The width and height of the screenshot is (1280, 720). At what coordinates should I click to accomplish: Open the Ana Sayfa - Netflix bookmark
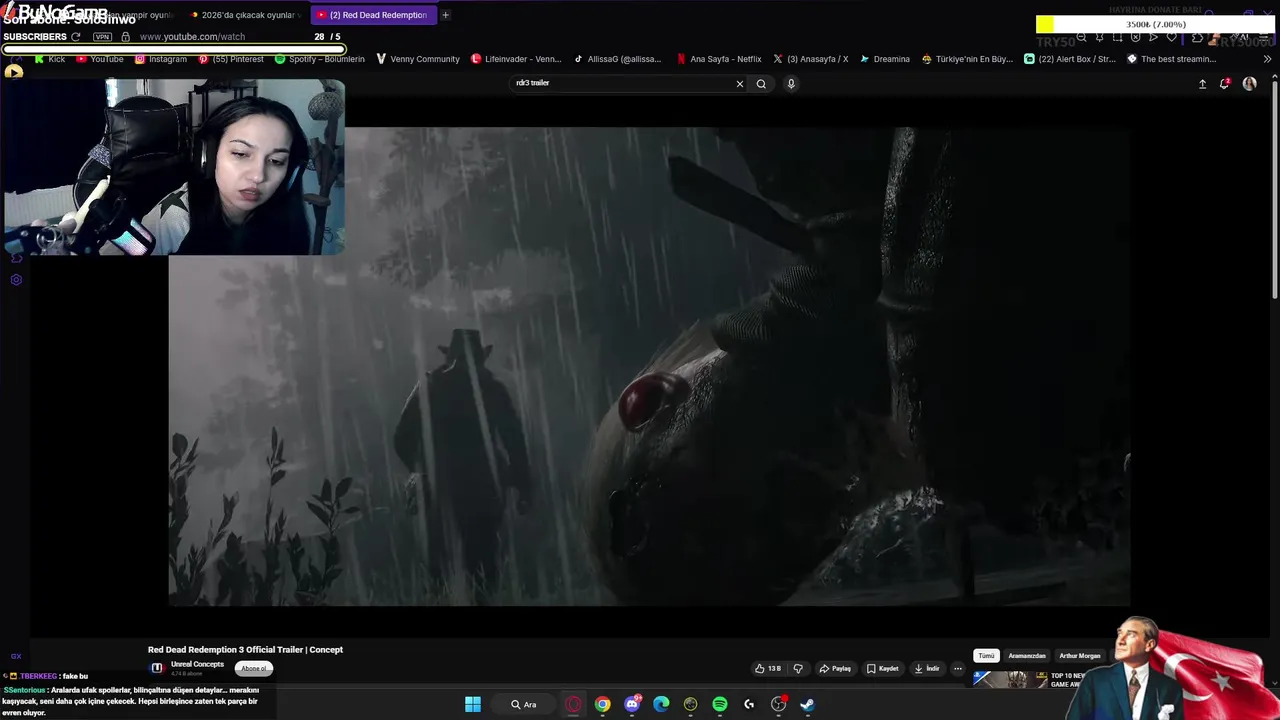719,59
